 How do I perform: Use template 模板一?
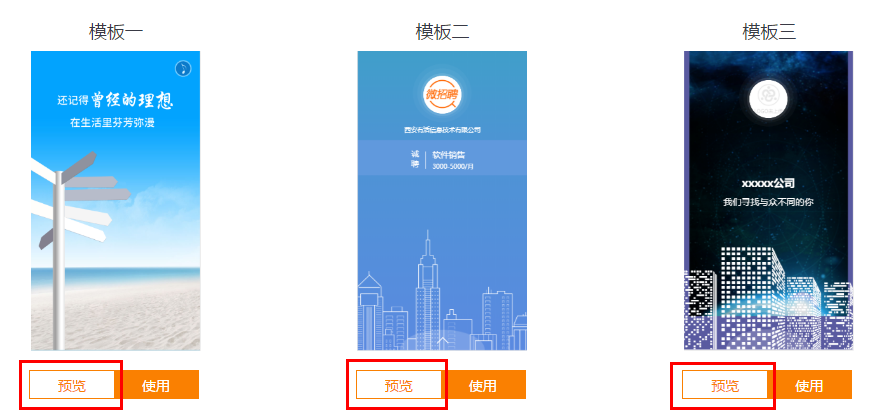pos(156,385)
